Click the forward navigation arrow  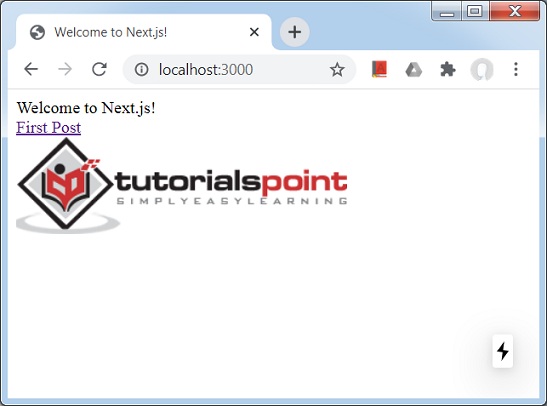(65, 69)
